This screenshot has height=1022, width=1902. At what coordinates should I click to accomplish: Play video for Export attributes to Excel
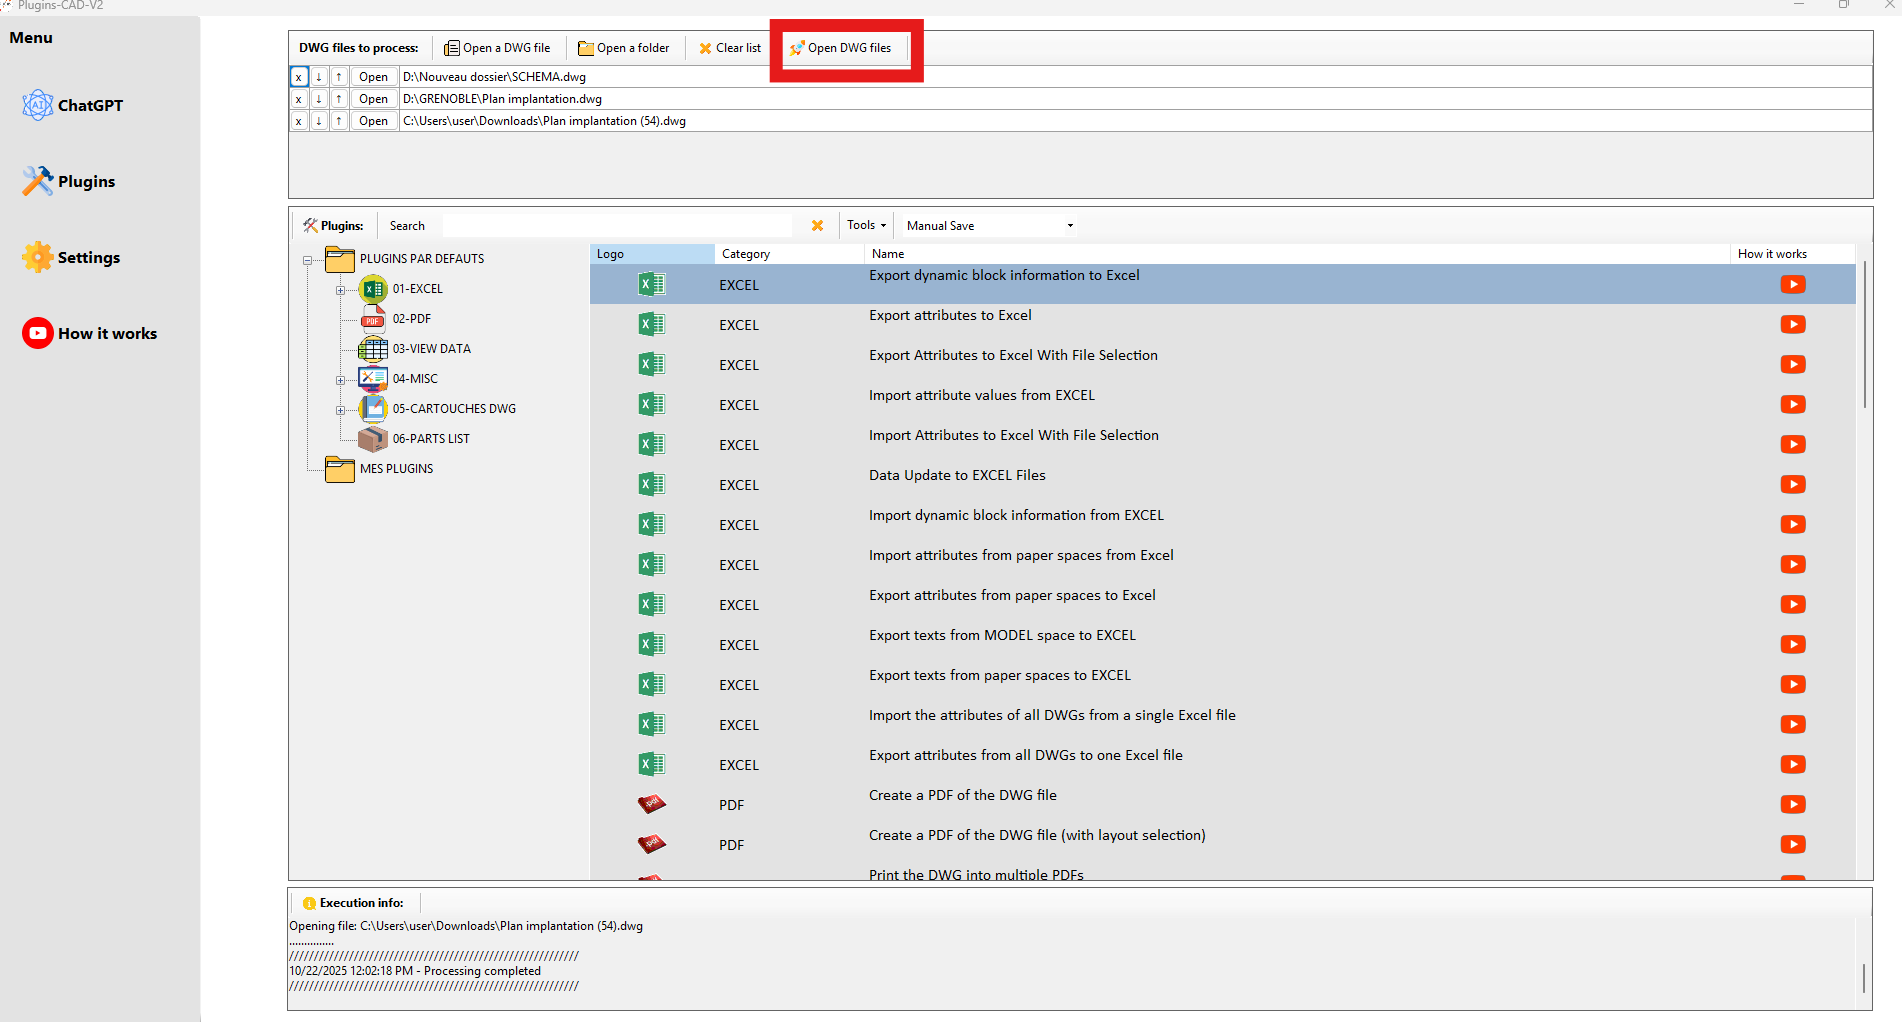click(1792, 325)
